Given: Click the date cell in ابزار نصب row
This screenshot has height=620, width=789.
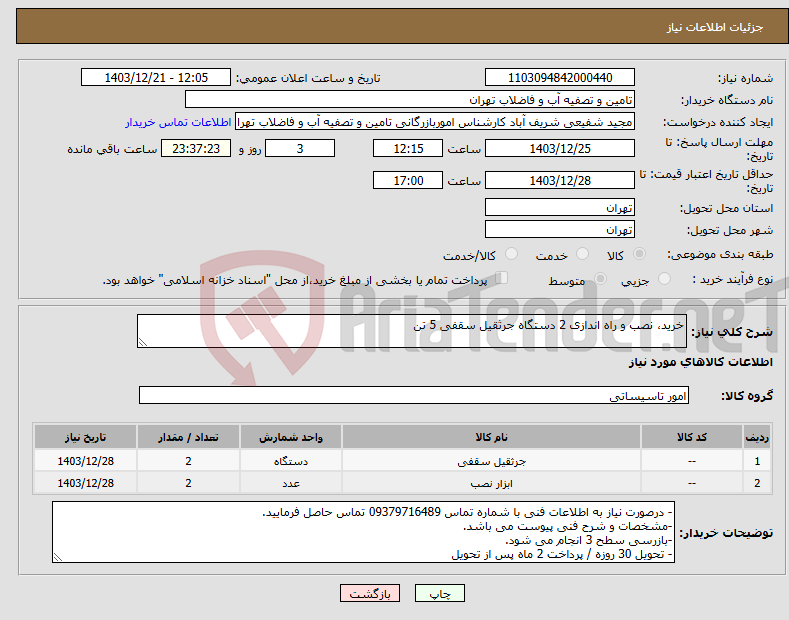Looking at the screenshot, I should tap(86, 483).
